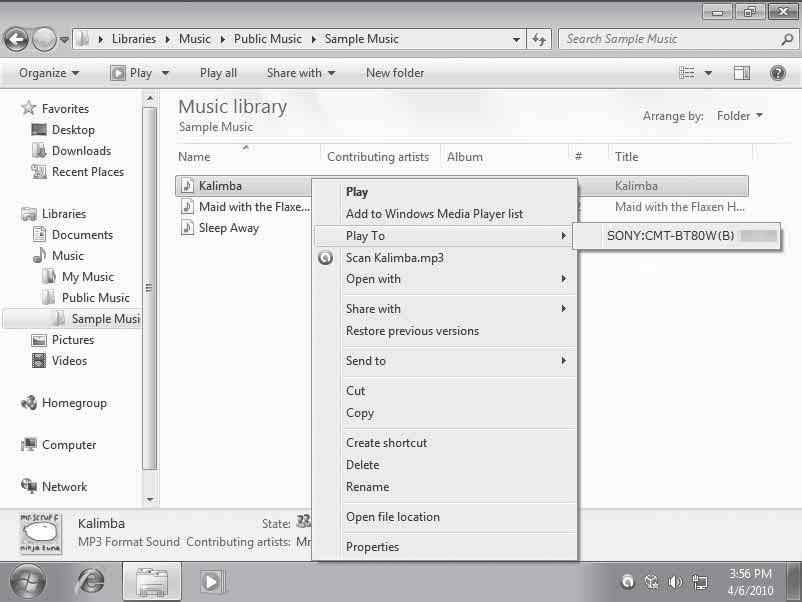Viewport: 802px width, 602px height.
Task: Choose Open file location
Action: [445, 517]
